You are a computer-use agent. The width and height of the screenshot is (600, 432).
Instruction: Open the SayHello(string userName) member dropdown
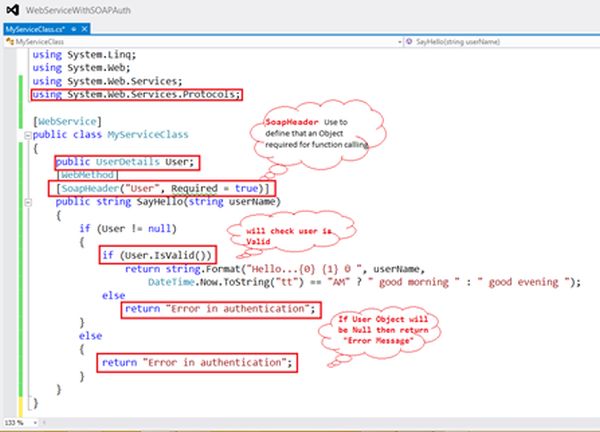click(502, 42)
